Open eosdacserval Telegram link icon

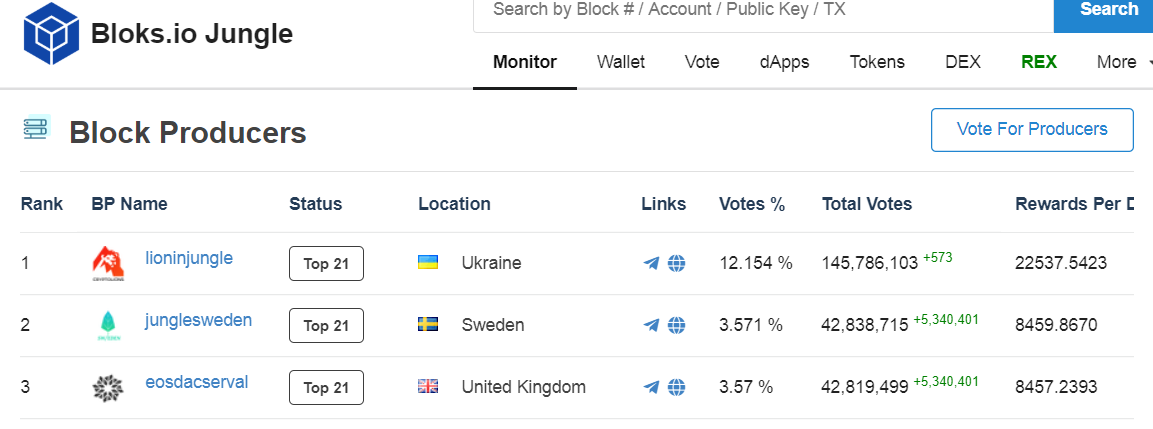pyautogui.click(x=651, y=387)
